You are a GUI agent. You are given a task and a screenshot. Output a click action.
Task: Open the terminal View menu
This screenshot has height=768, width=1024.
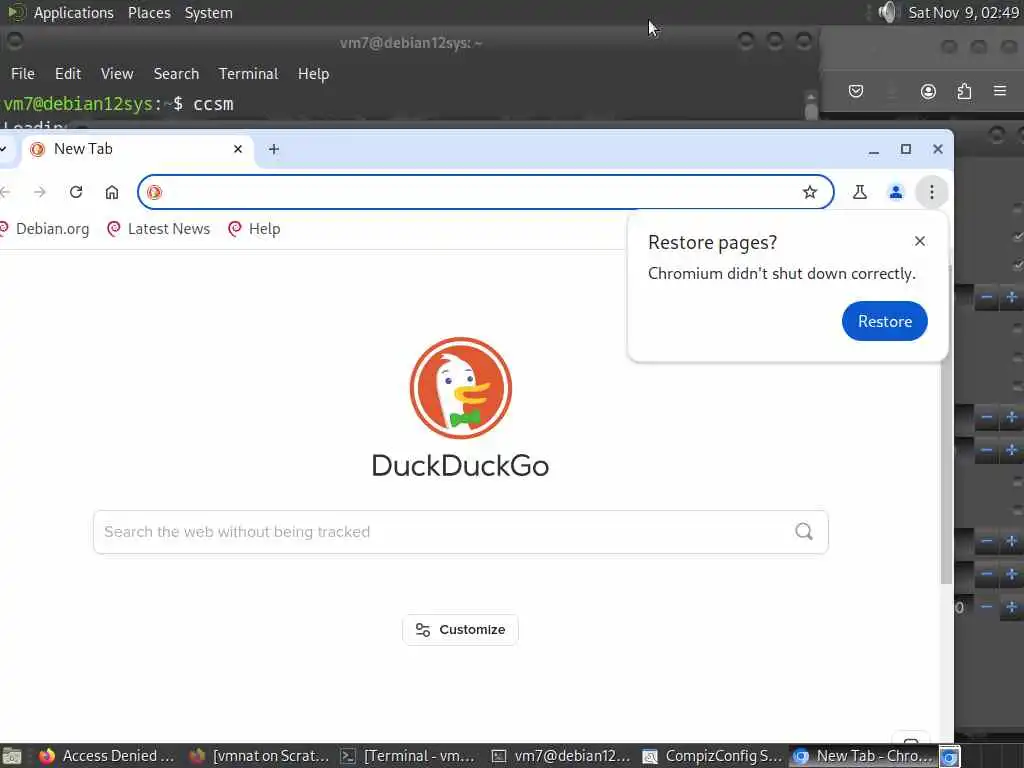pyautogui.click(x=117, y=74)
